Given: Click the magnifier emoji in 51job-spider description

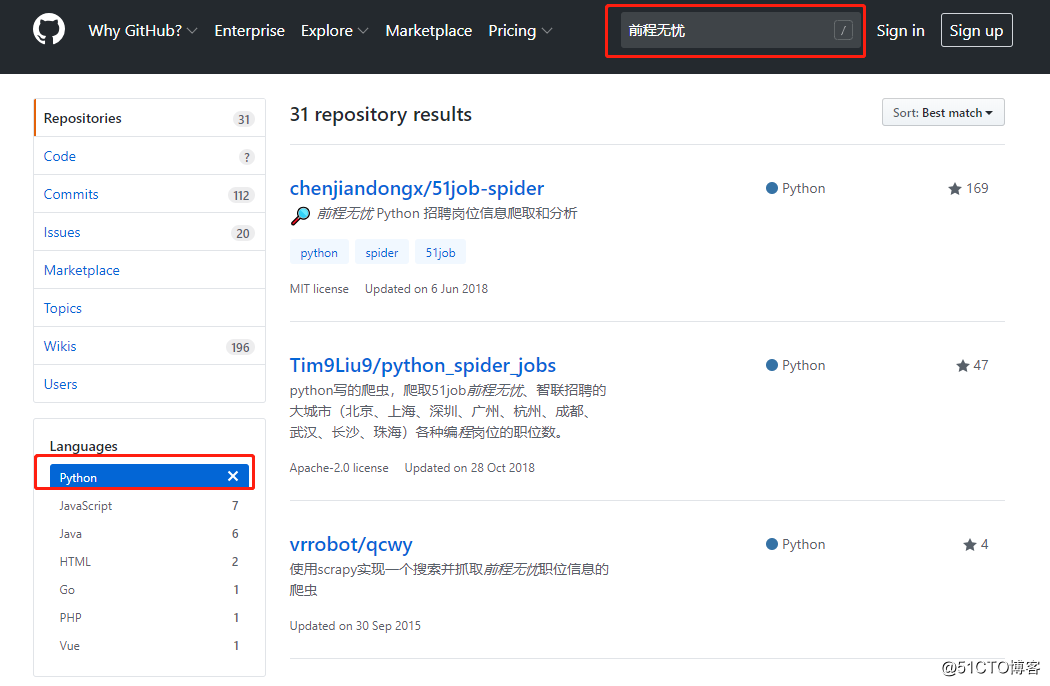Looking at the screenshot, I should point(300,215).
